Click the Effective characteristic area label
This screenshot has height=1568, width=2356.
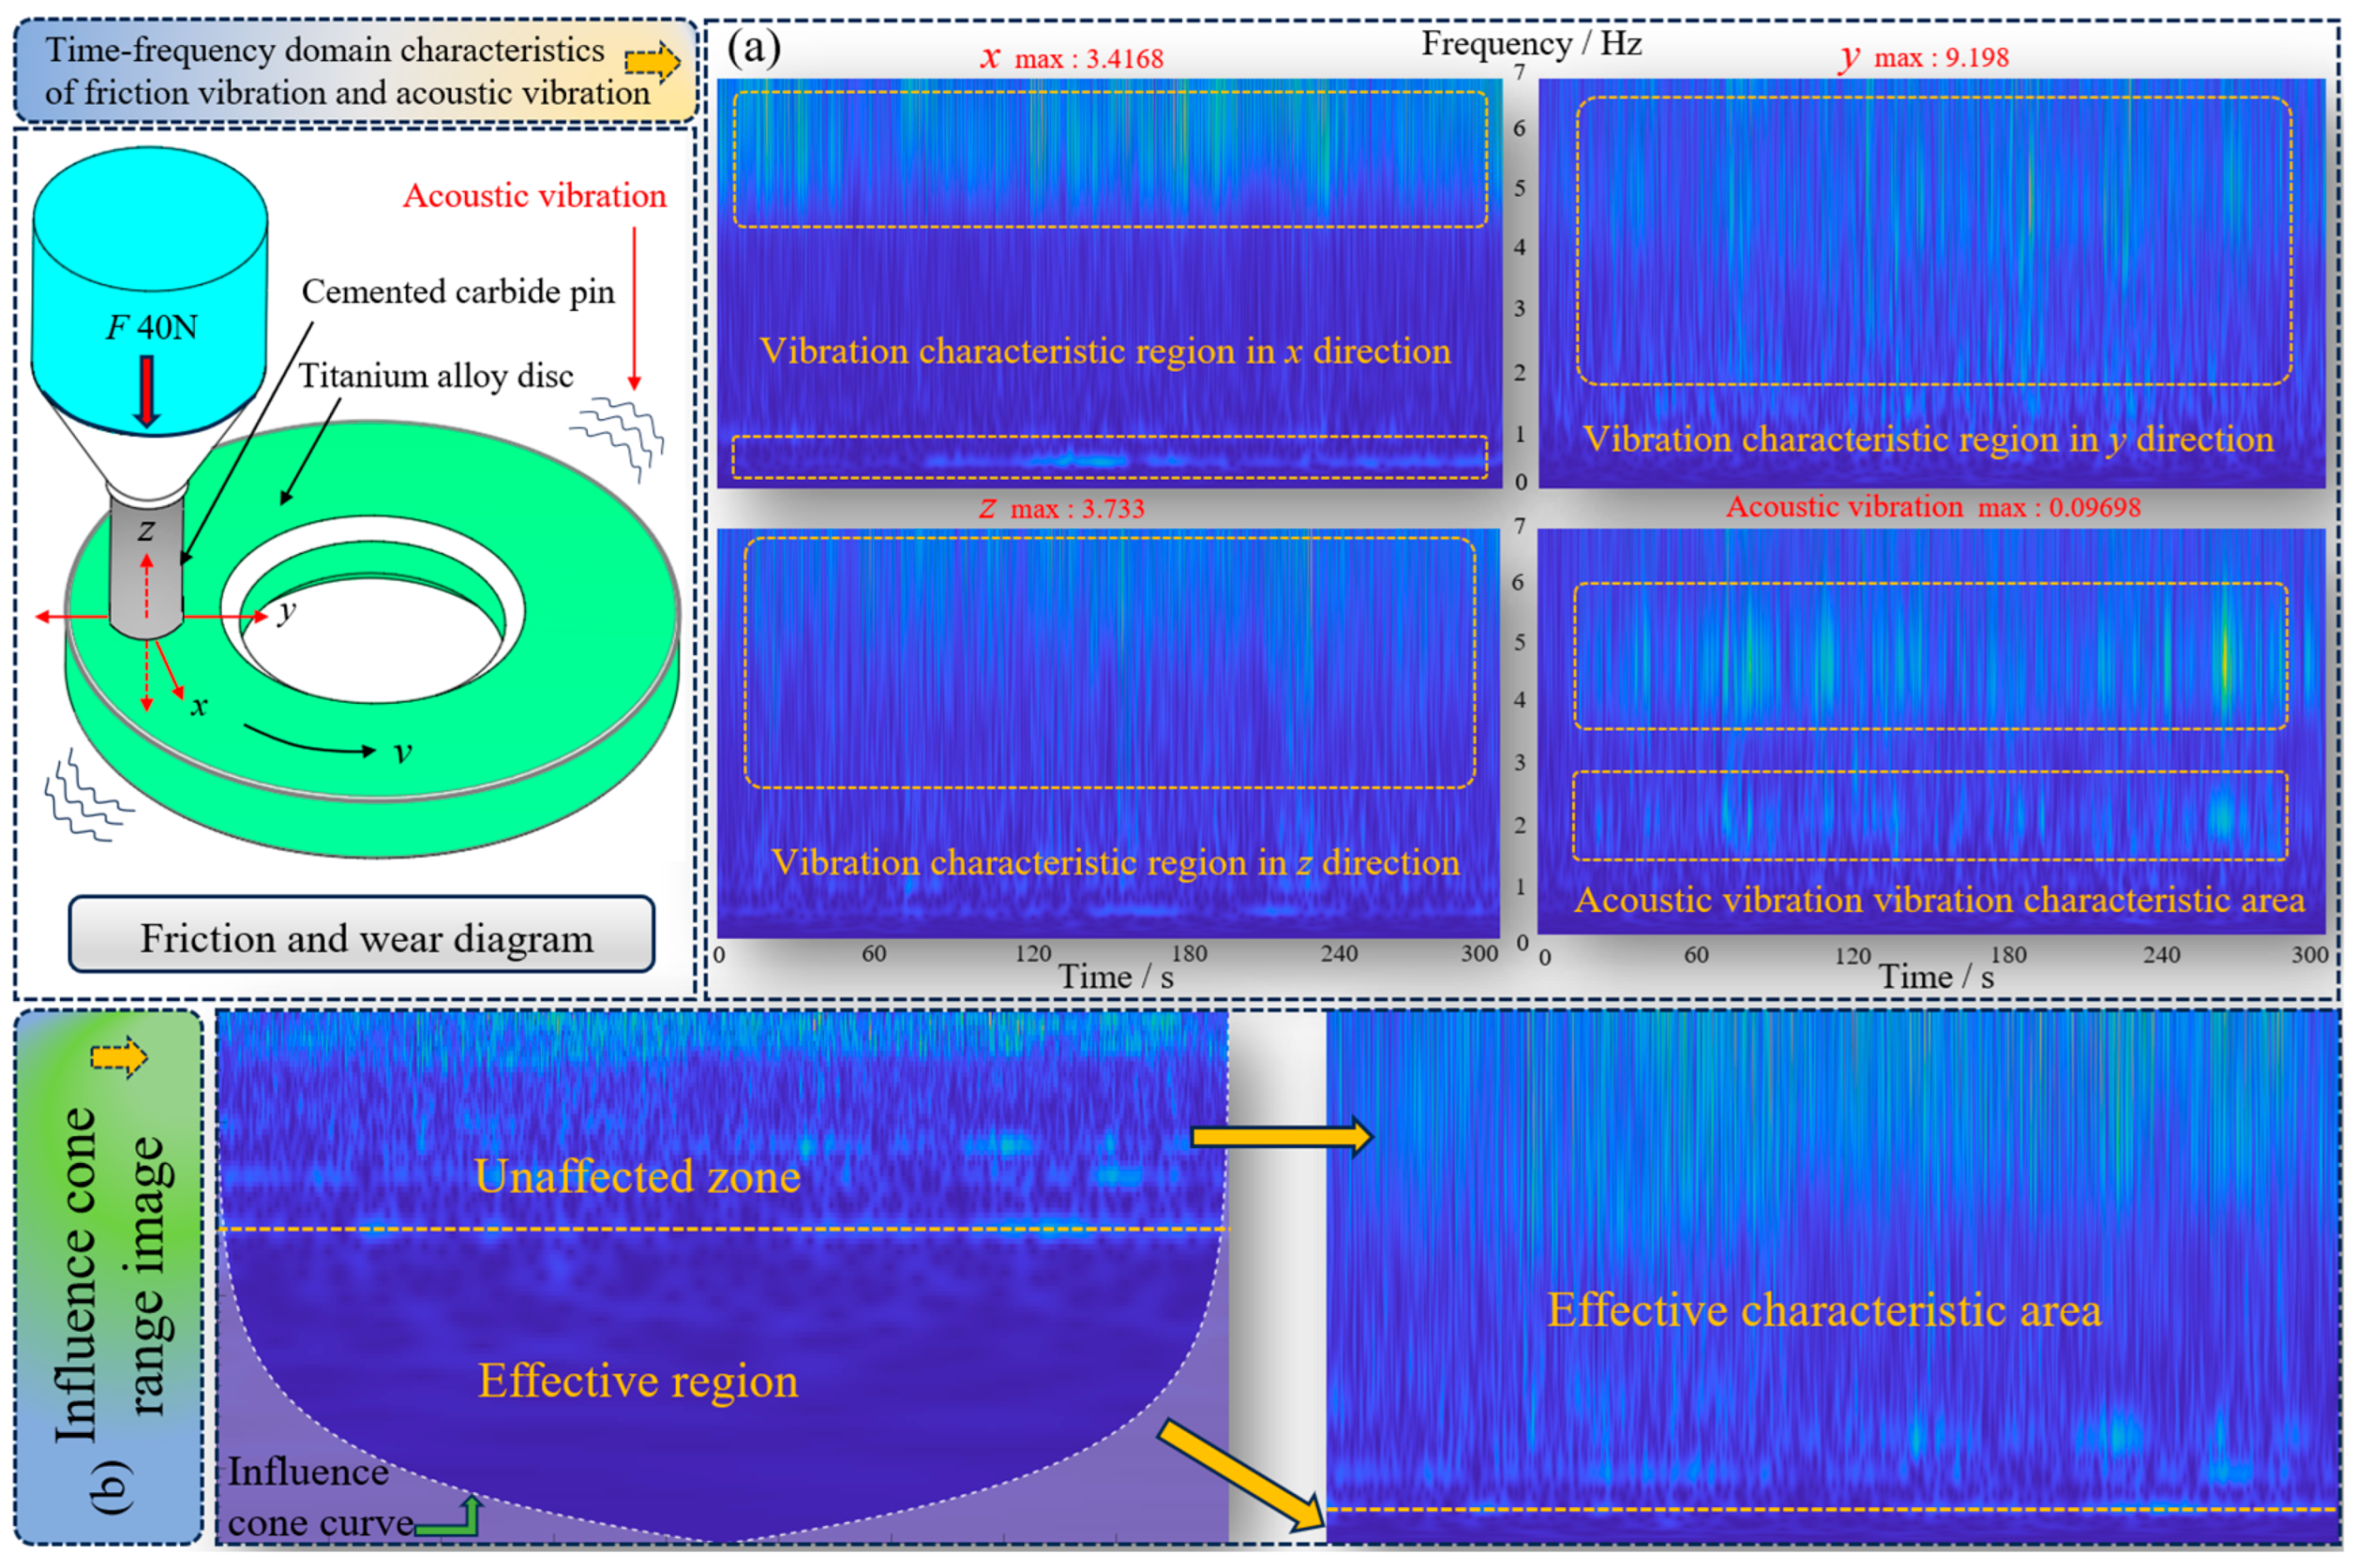point(1823,1310)
